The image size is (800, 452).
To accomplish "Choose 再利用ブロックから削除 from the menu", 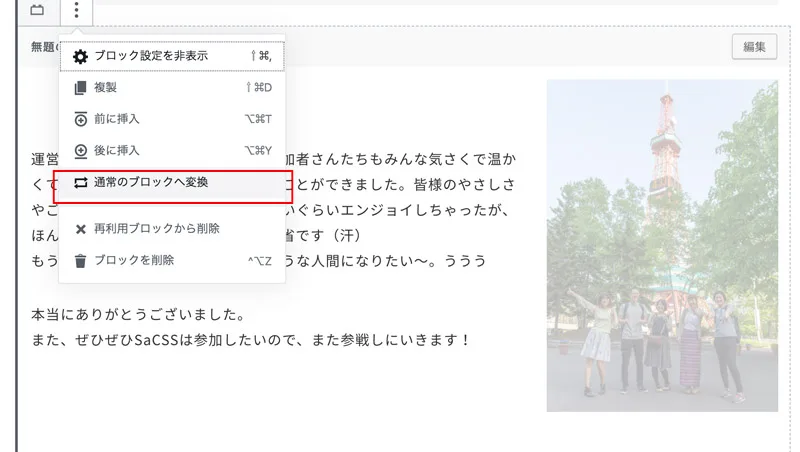I will pos(156,229).
